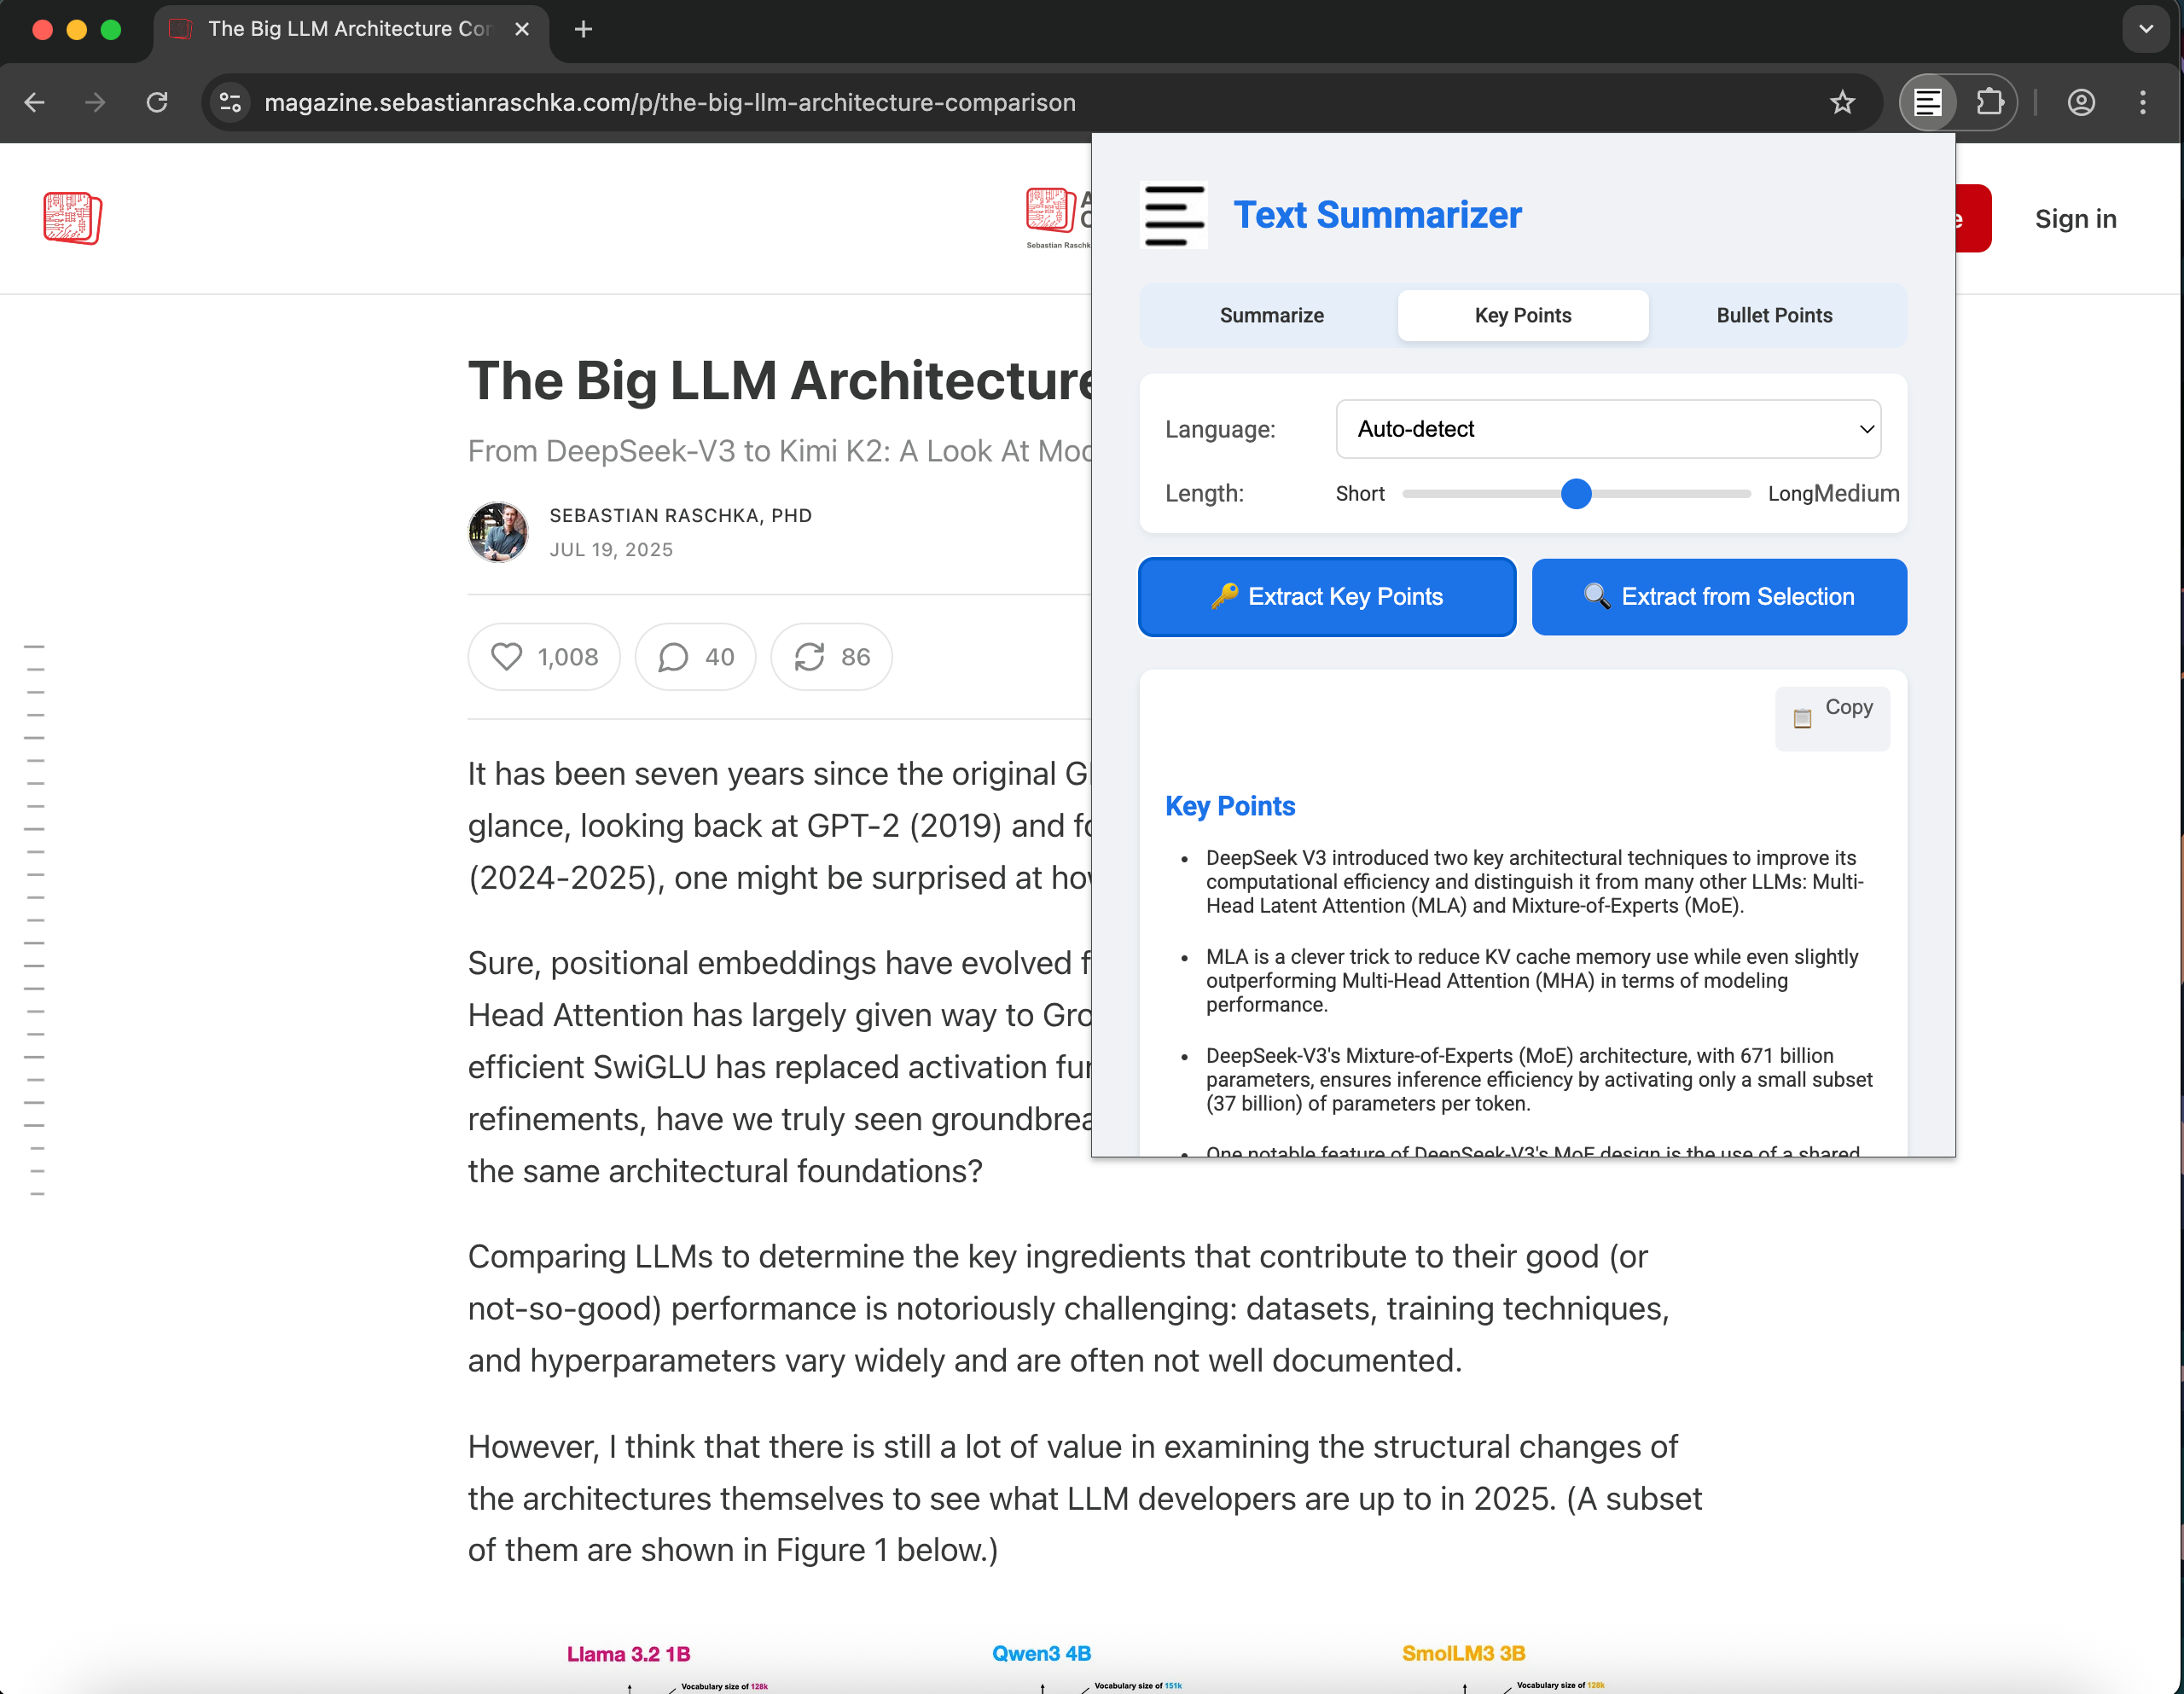Bookmark this page with the star

pos(1842,102)
